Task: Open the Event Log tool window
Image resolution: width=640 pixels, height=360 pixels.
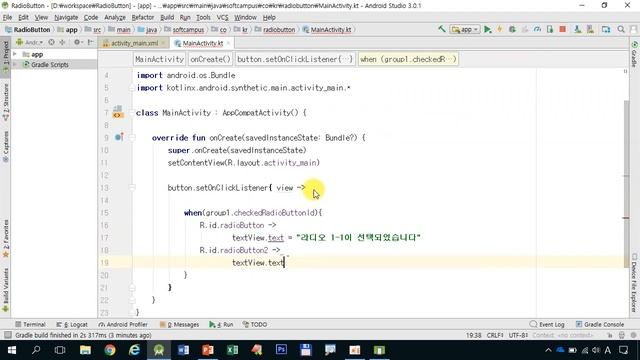Action: (547, 324)
